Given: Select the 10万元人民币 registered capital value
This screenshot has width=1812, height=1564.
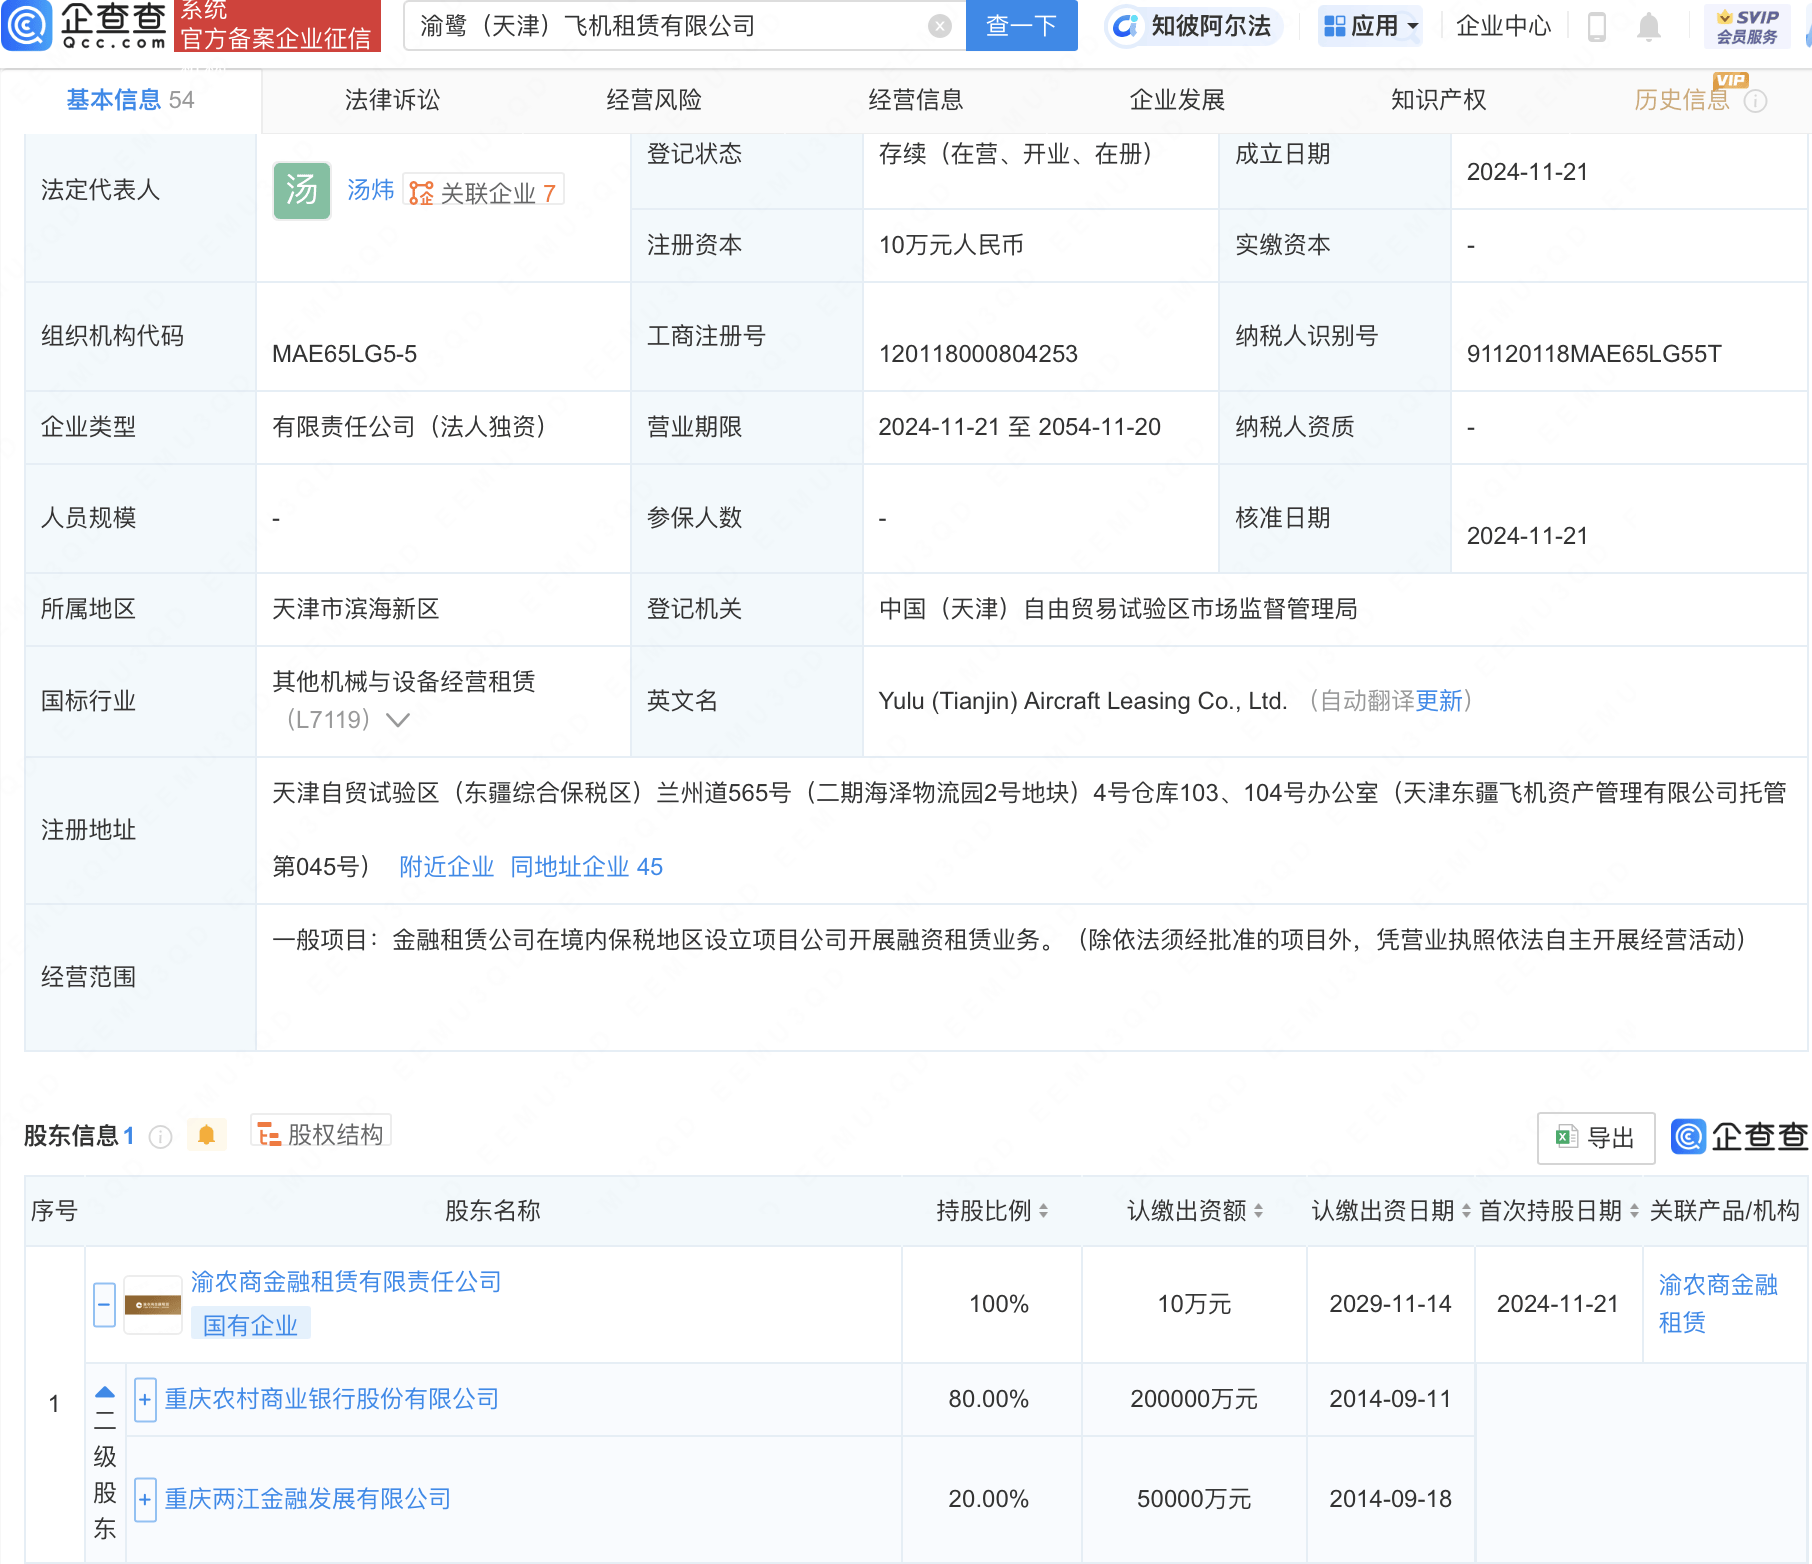Looking at the screenshot, I should pyautogui.click(x=951, y=245).
